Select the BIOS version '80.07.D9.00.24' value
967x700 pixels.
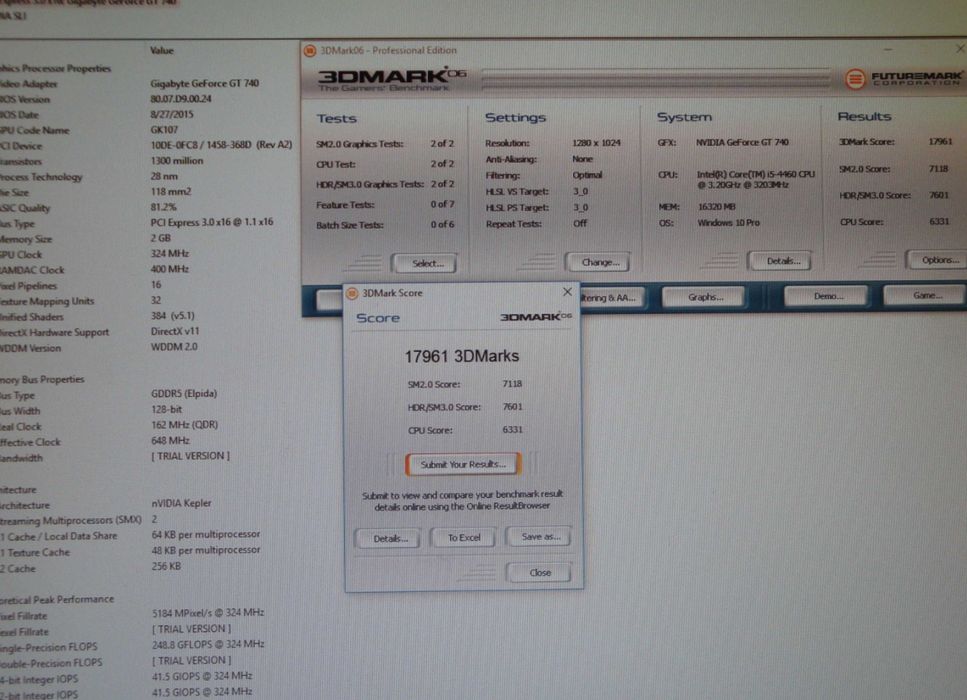point(181,99)
